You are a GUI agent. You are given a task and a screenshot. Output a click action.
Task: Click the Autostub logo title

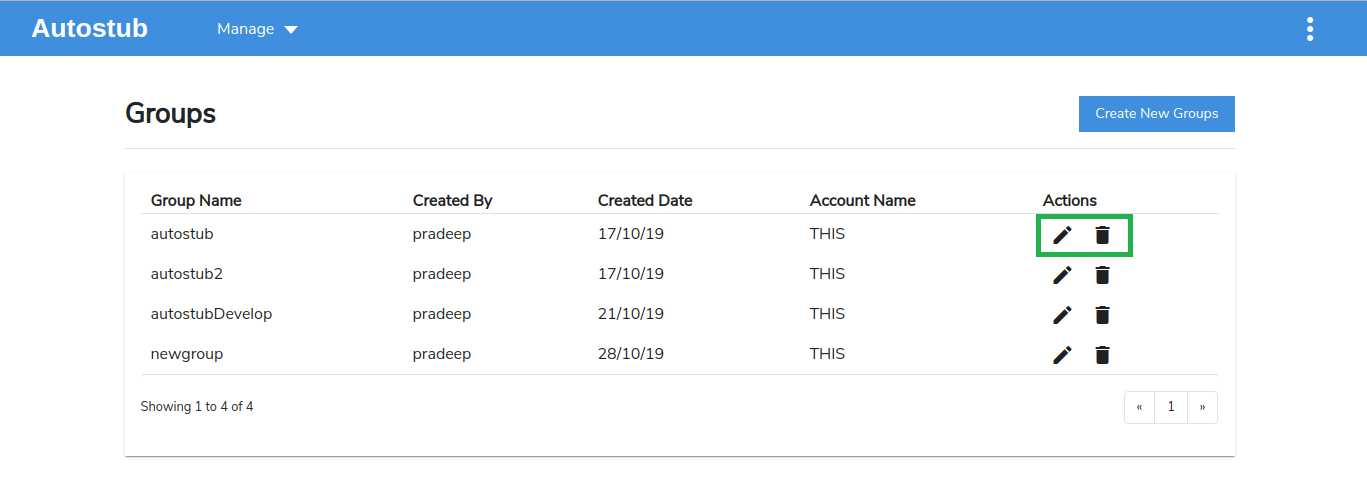(90, 28)
